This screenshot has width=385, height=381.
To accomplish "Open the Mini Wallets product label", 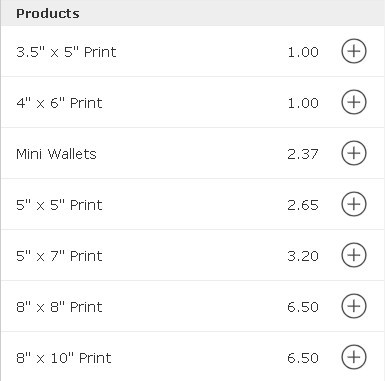I will click(56, 154).
